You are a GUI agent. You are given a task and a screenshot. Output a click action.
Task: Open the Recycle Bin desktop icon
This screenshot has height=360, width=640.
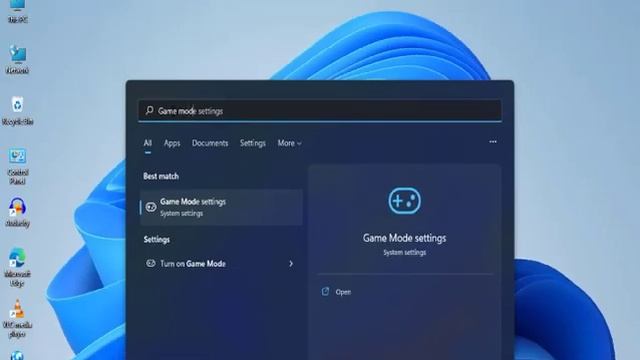17,110
